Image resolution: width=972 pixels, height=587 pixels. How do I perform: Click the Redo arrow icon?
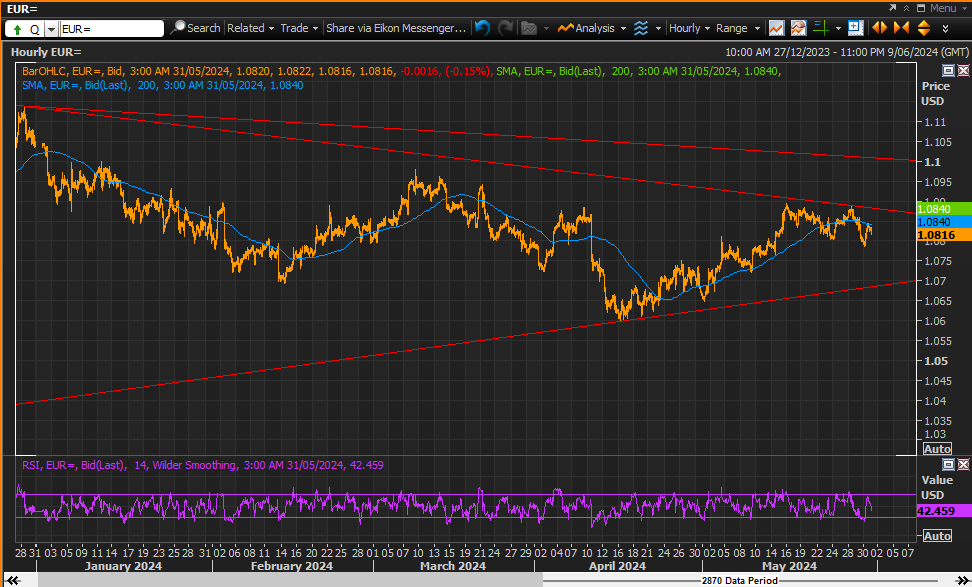coord(505,28)
